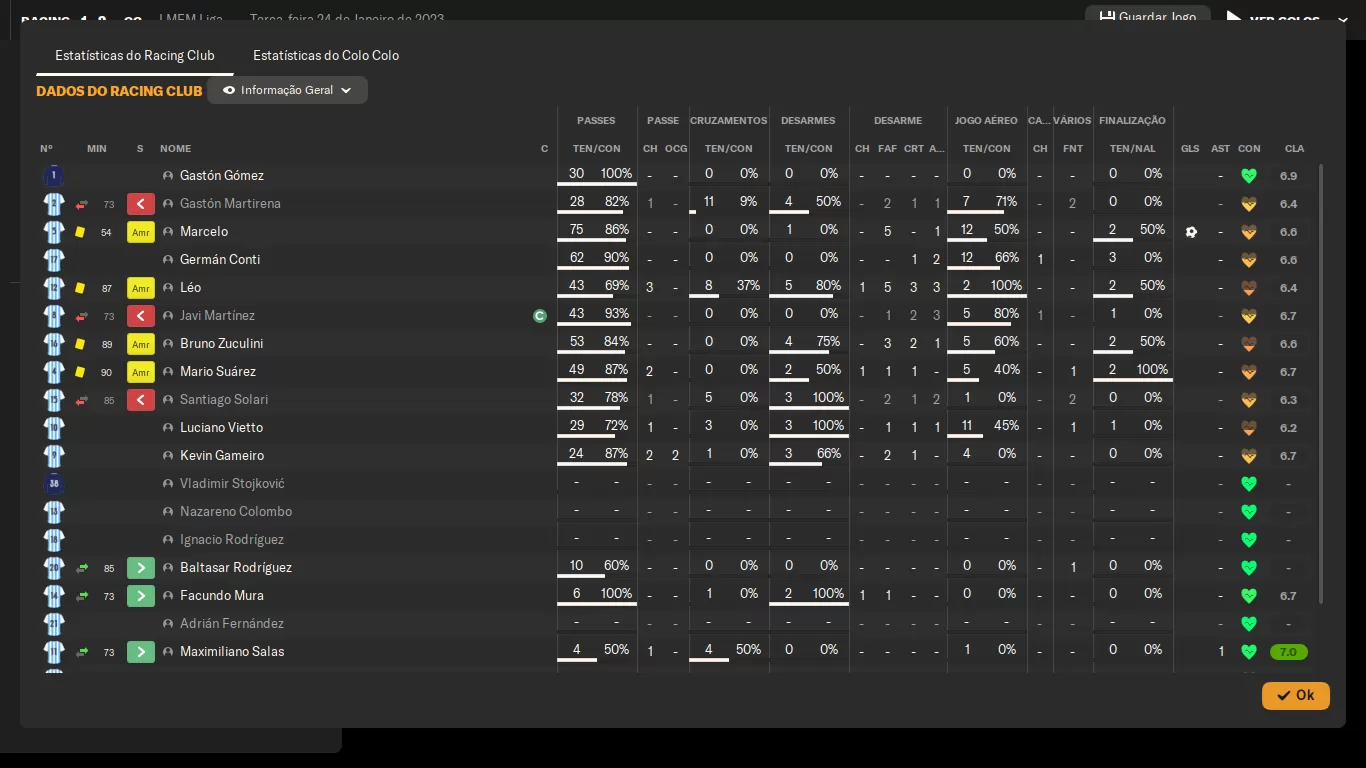Click the Guardar Jogo button
Viewport: 1366px width, 768px height.
coord(1148,17)
